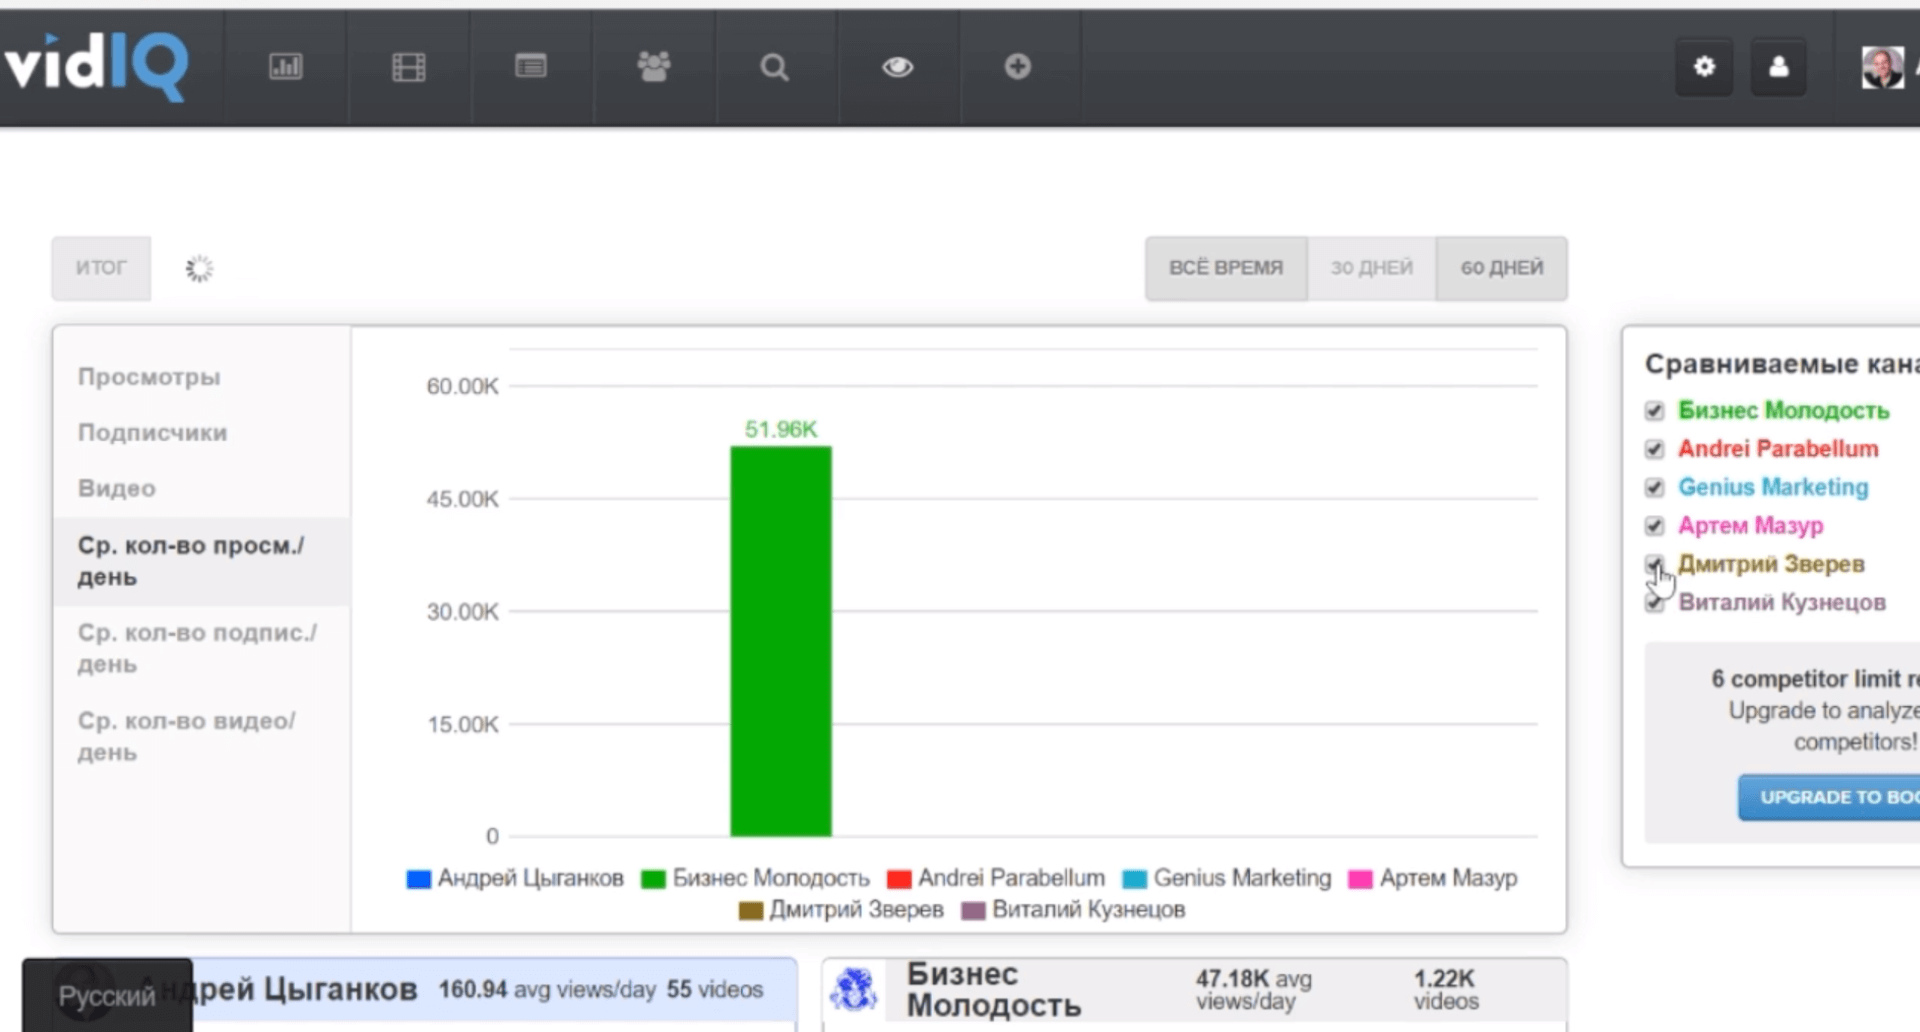This screenshot has height=1032, width=1920.
Task: Uncheck the Артем Мазур checkbox
Action: coord(1654,526)
